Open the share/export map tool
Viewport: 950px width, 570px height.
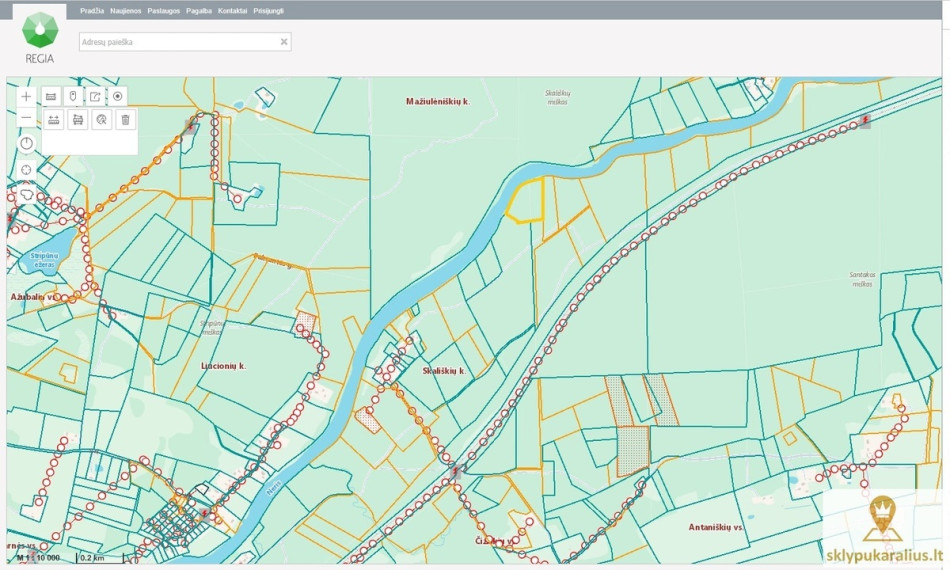(95, 96)
